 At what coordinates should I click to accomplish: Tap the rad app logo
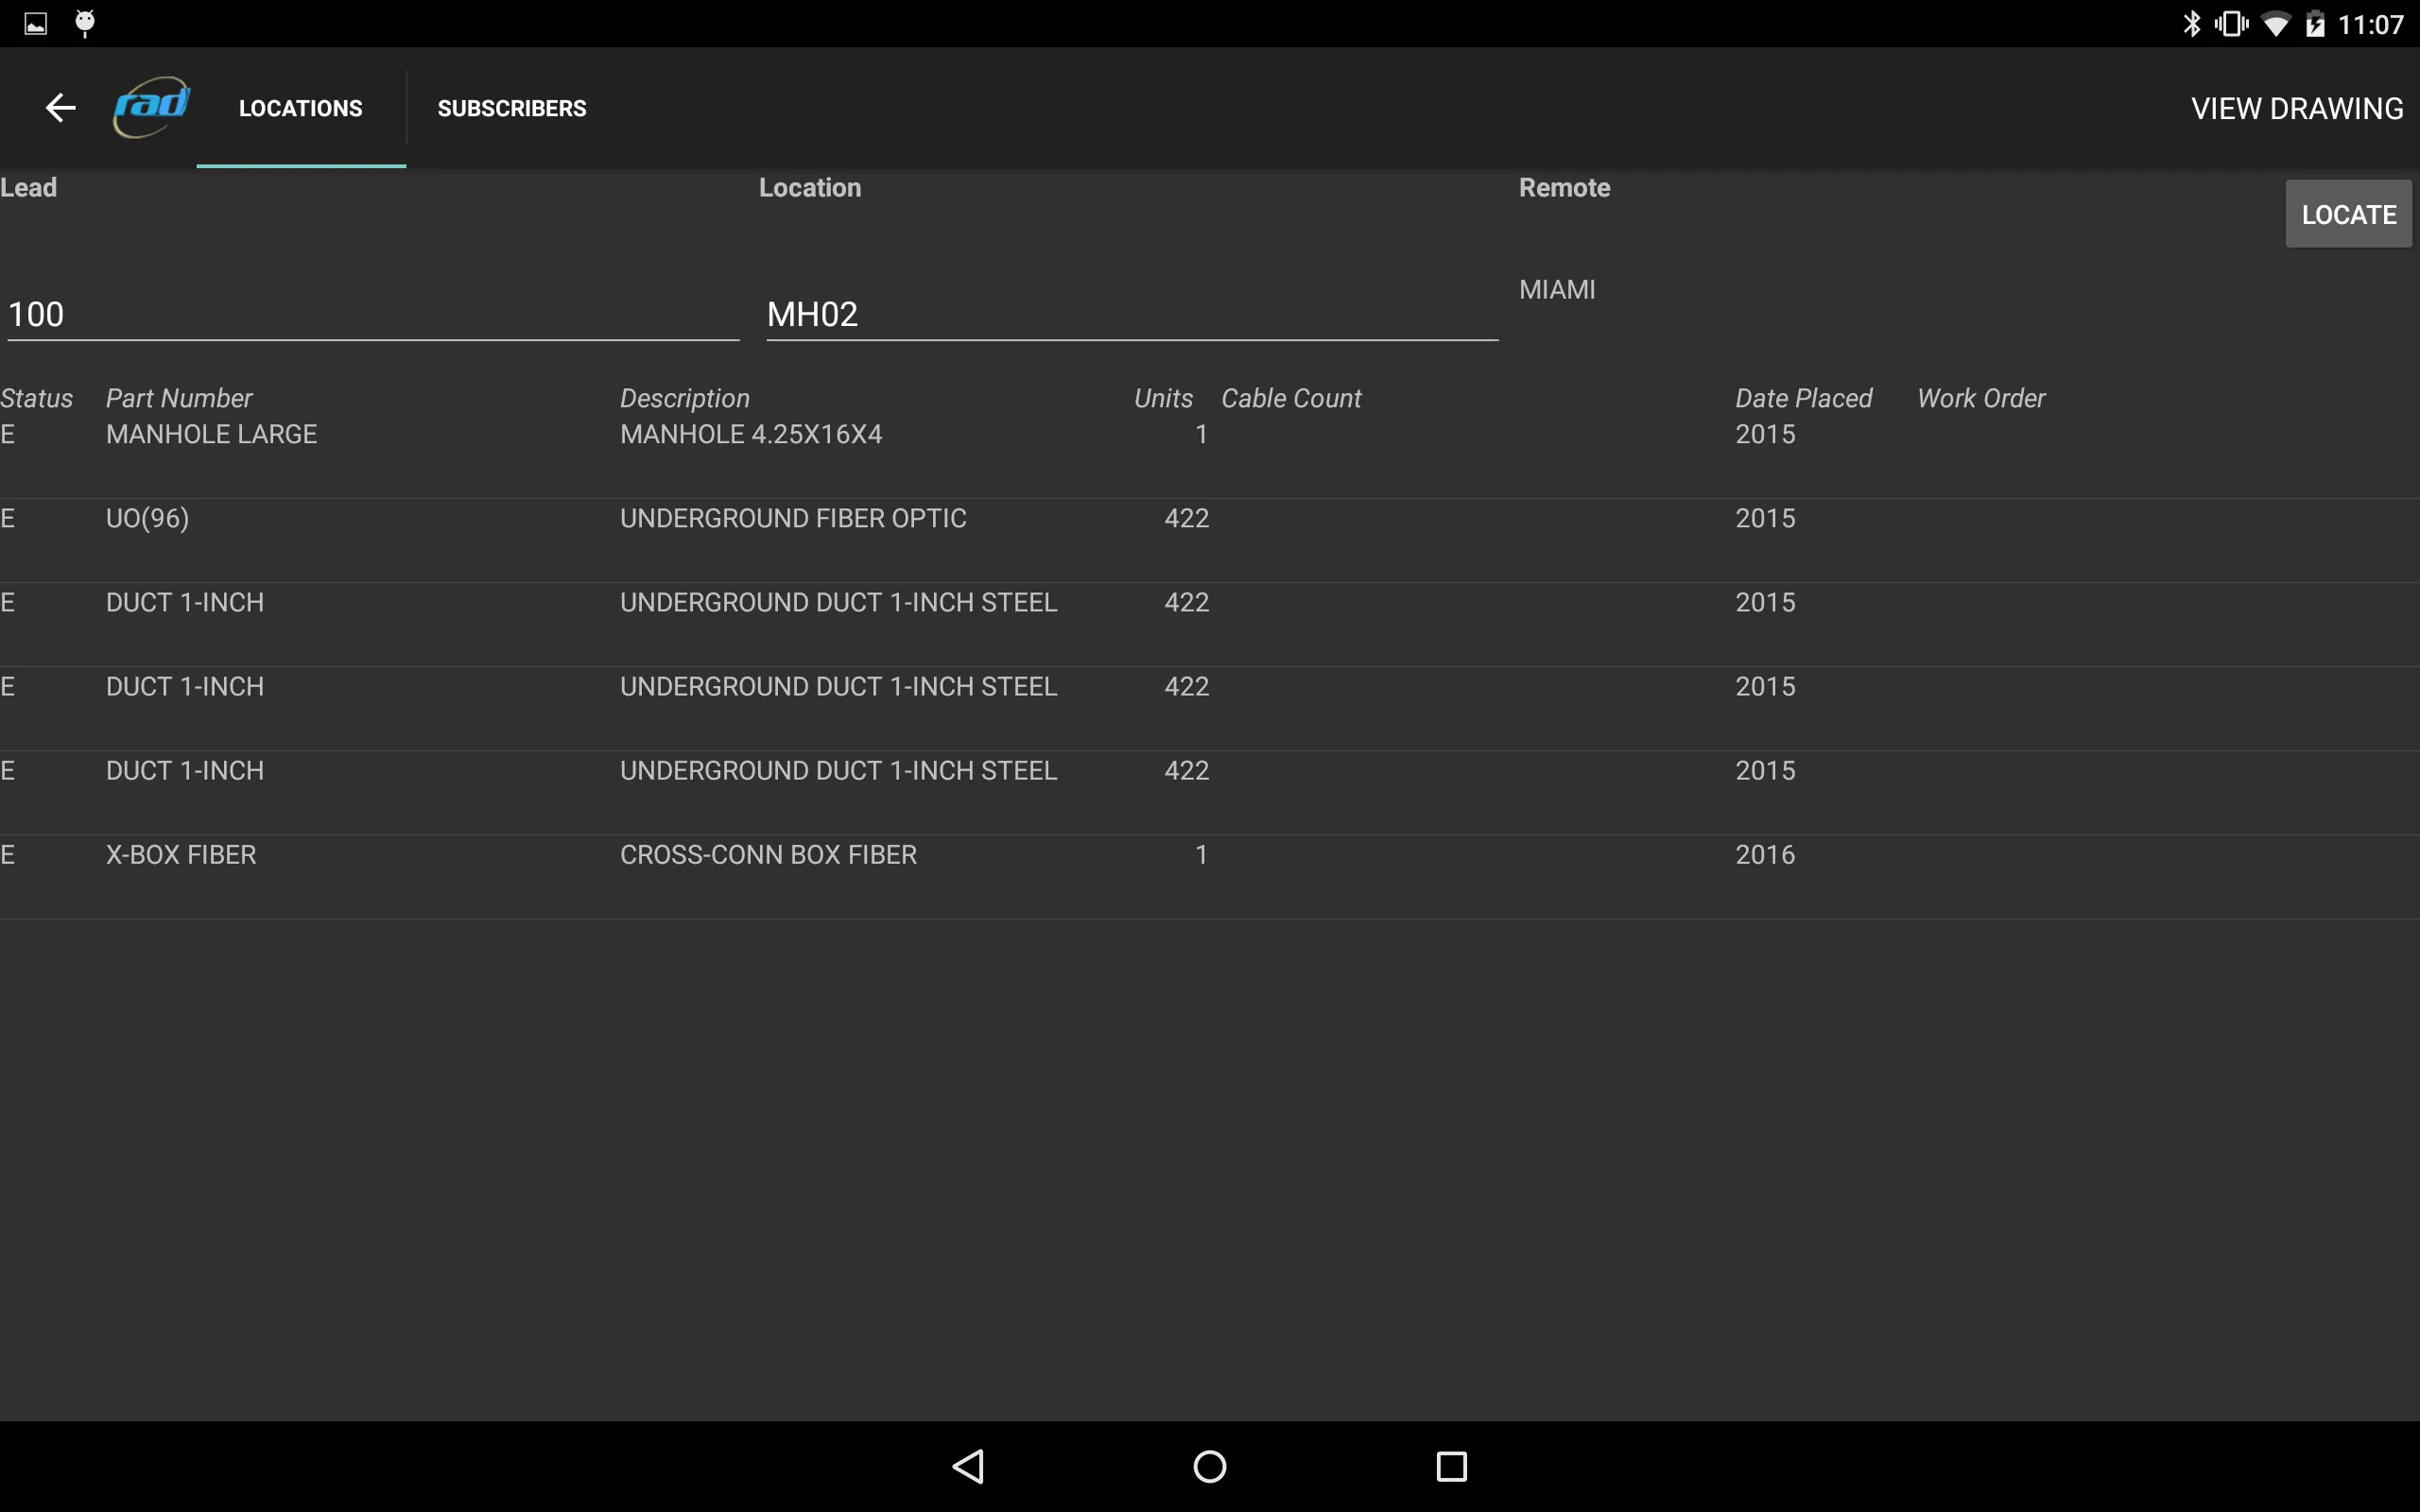click(x=152, y=107)
